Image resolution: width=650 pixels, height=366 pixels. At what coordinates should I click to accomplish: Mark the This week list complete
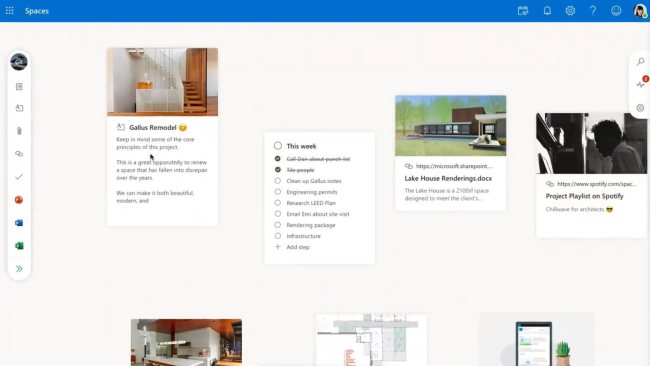278,145
